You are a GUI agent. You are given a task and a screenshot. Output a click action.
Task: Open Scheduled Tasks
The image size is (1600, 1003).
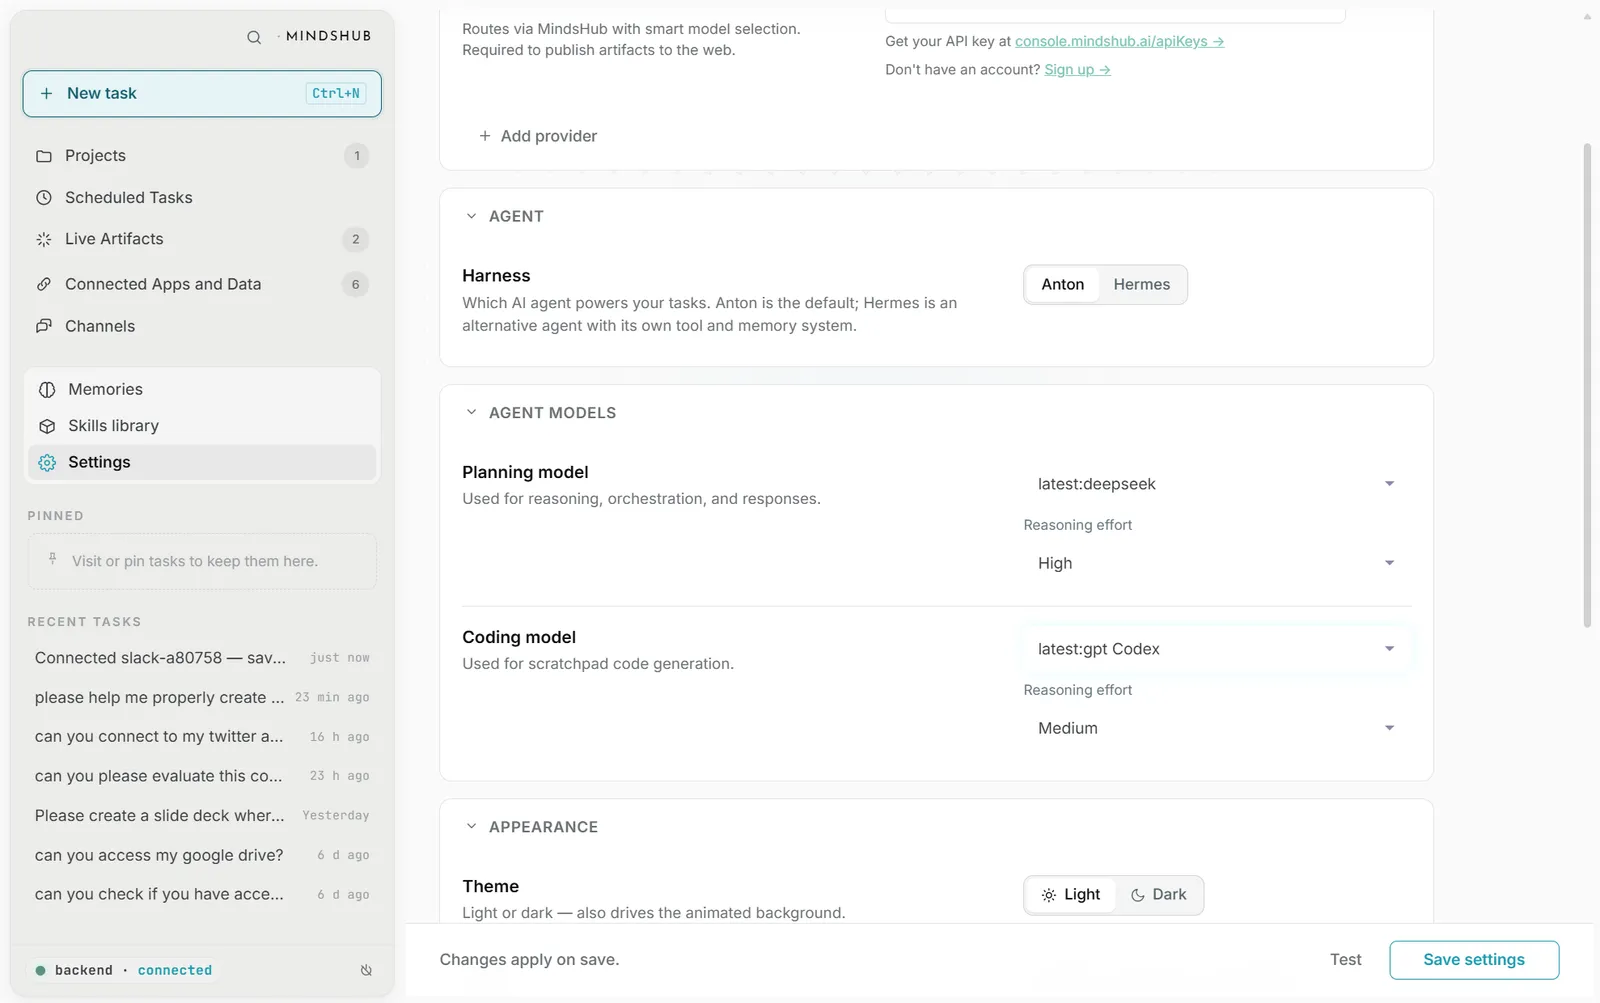pyautogui.click(x=202, y=198)
